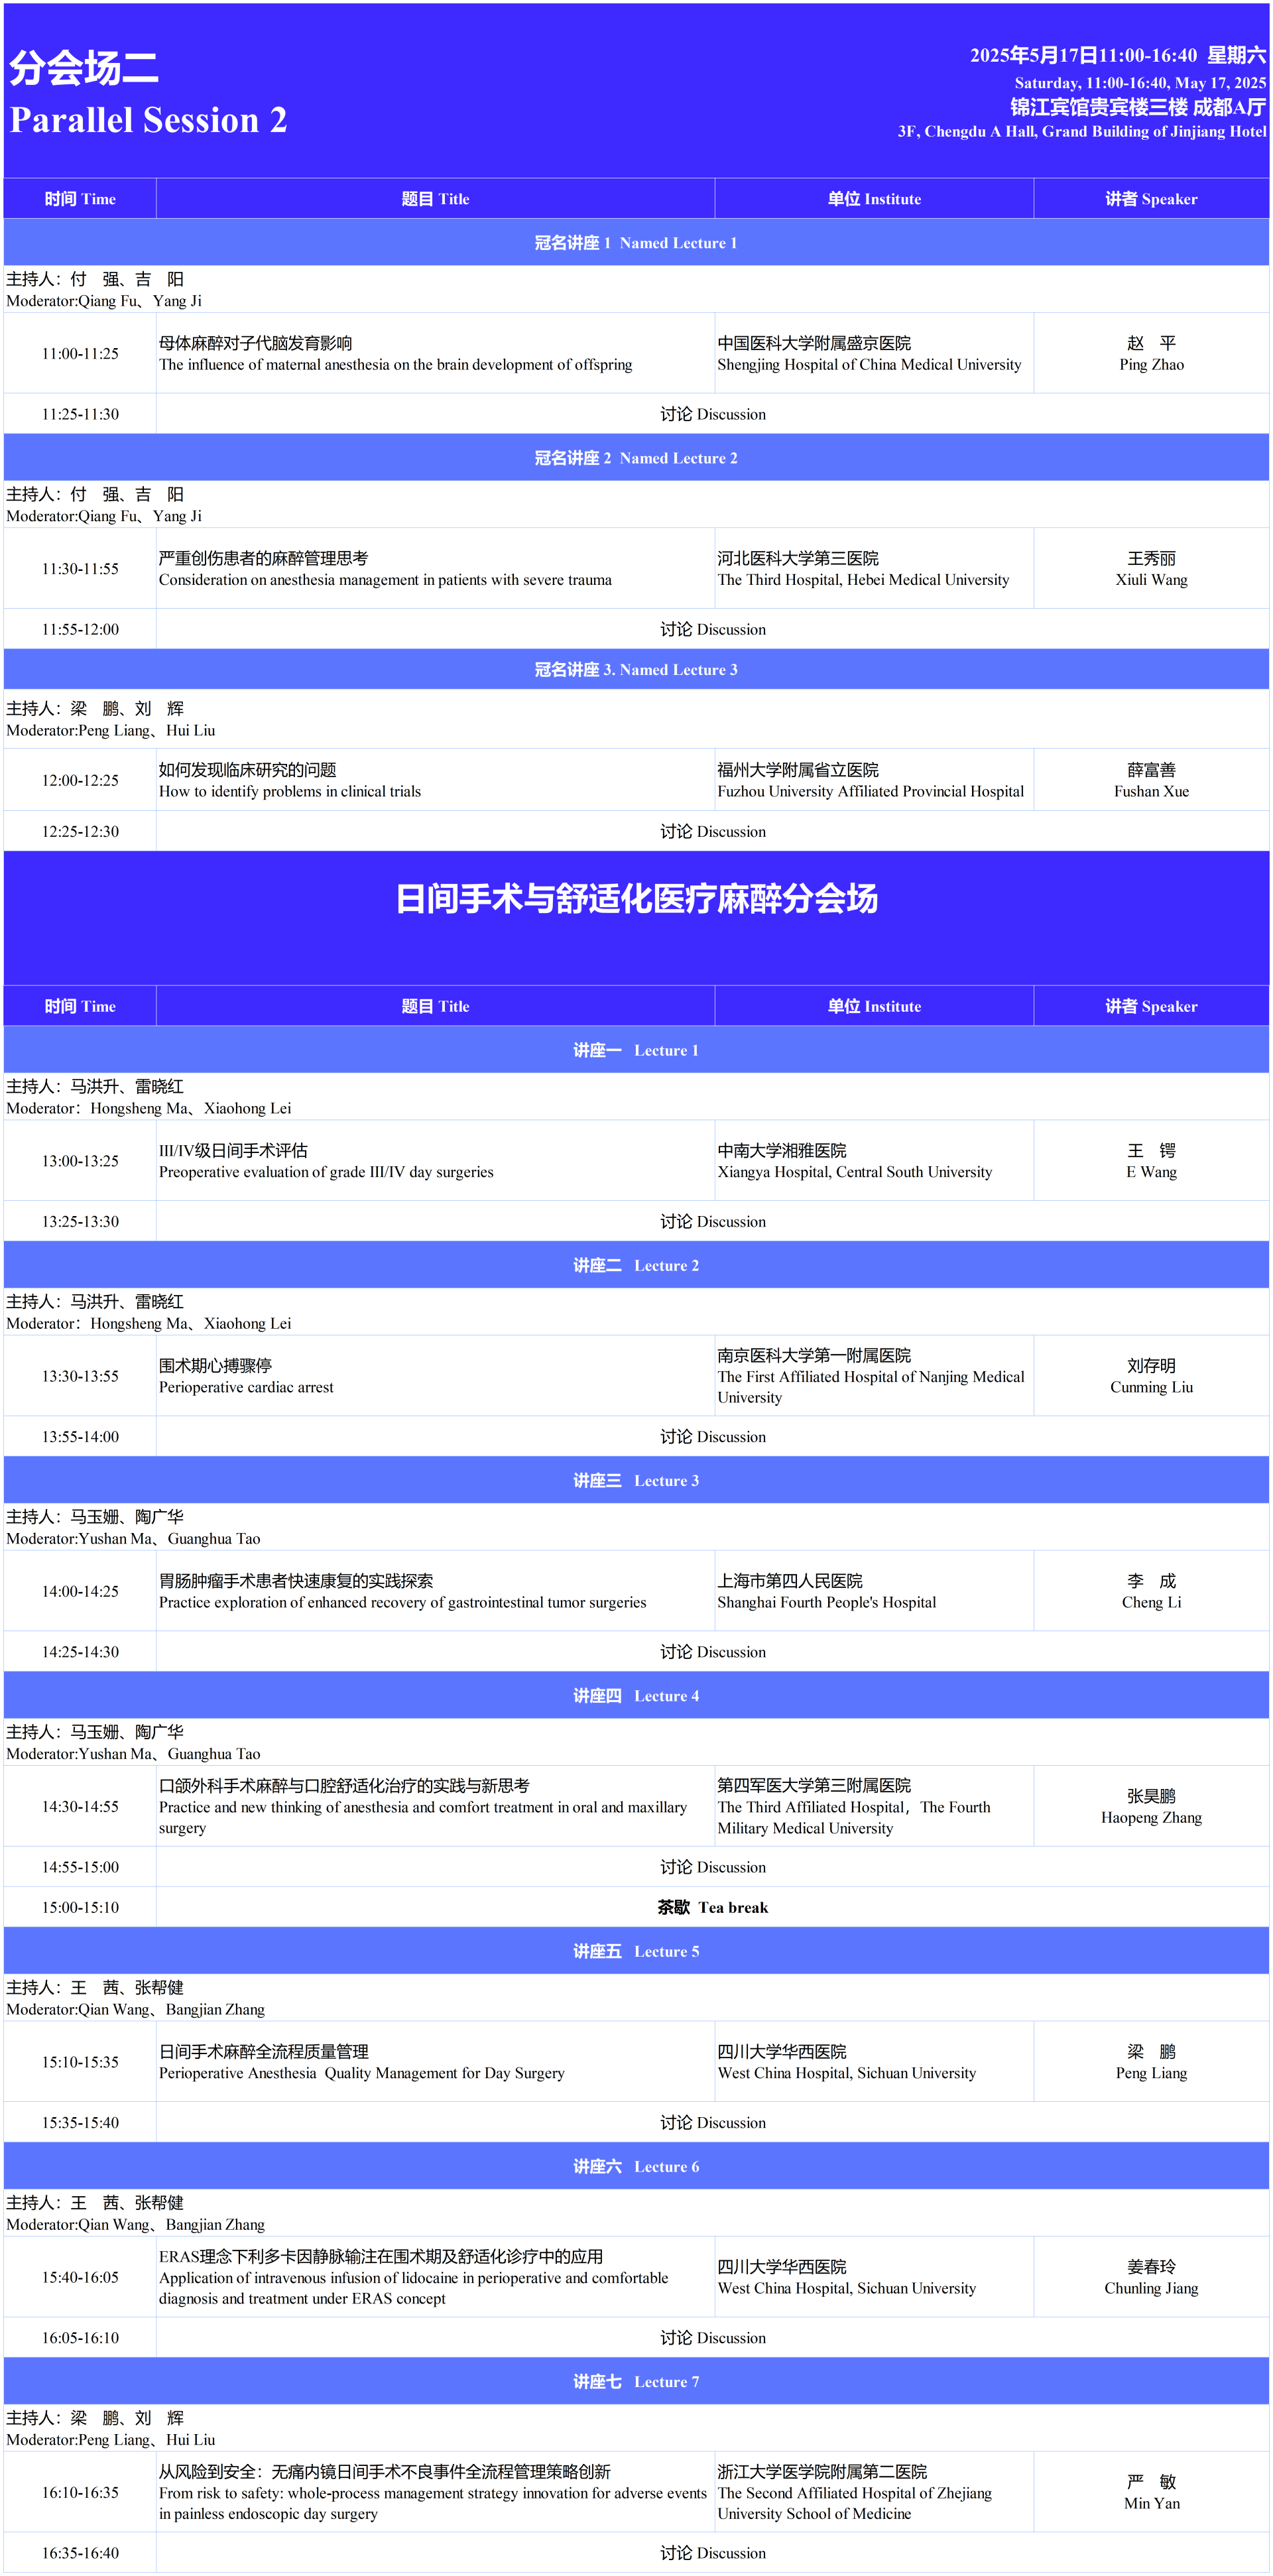Click the time cell 16:05-16:10
The image size is (1273, 2576).
click(x=80, y=2338)
